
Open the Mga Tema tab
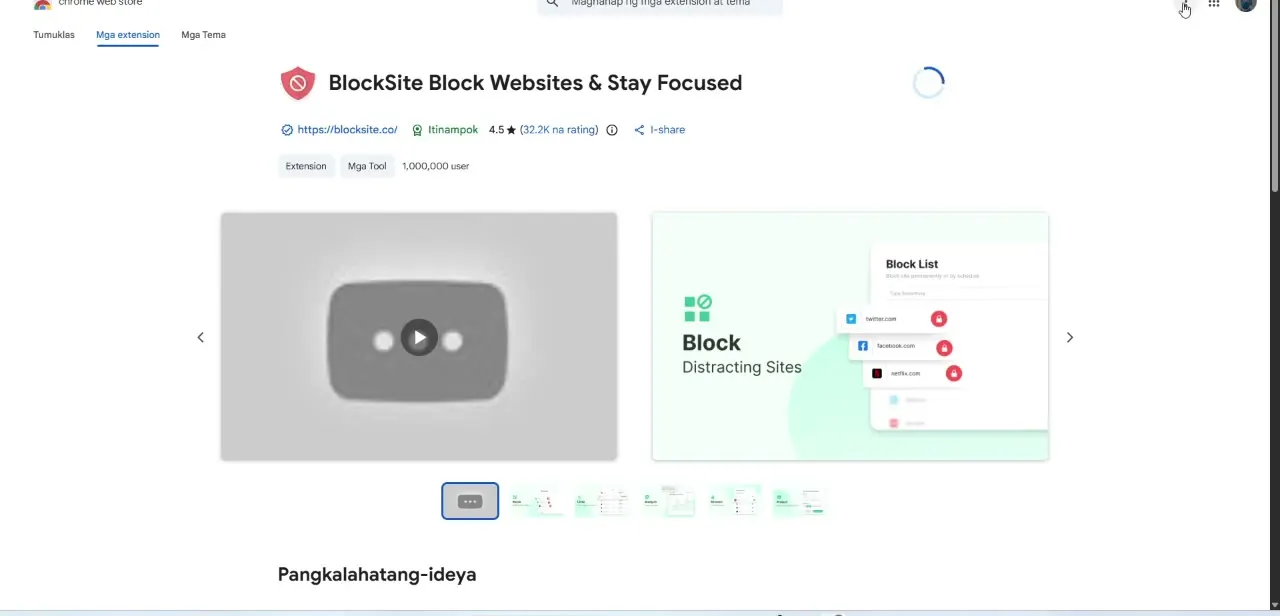[203, 35]
